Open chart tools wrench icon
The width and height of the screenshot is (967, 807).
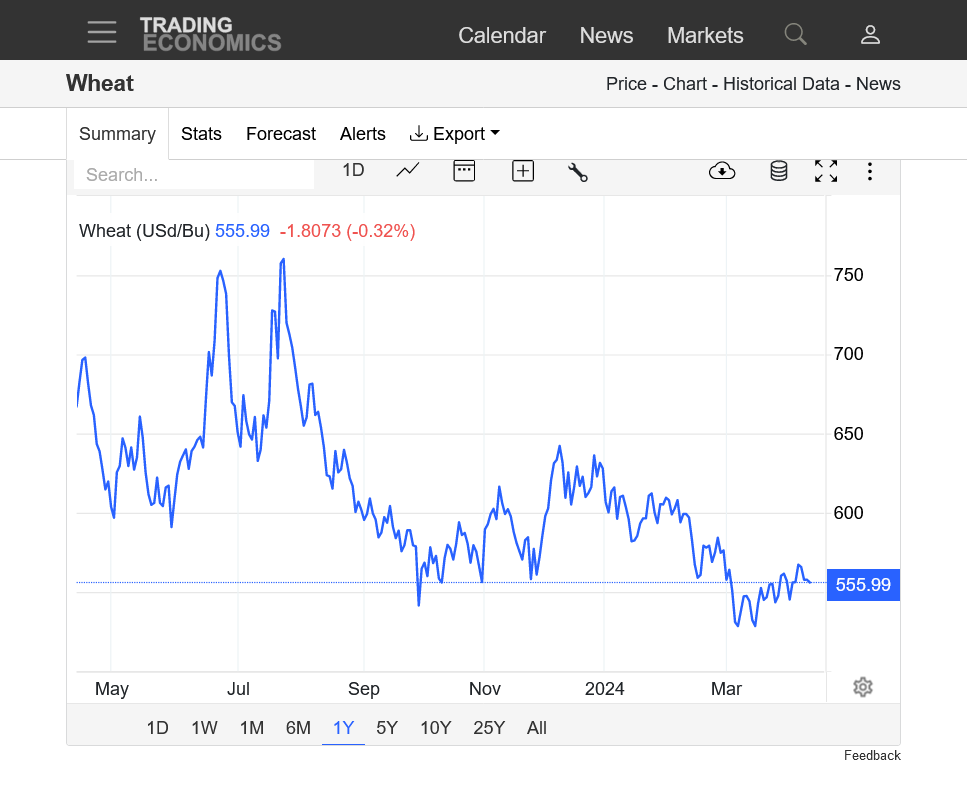click(x=577, y=171)
